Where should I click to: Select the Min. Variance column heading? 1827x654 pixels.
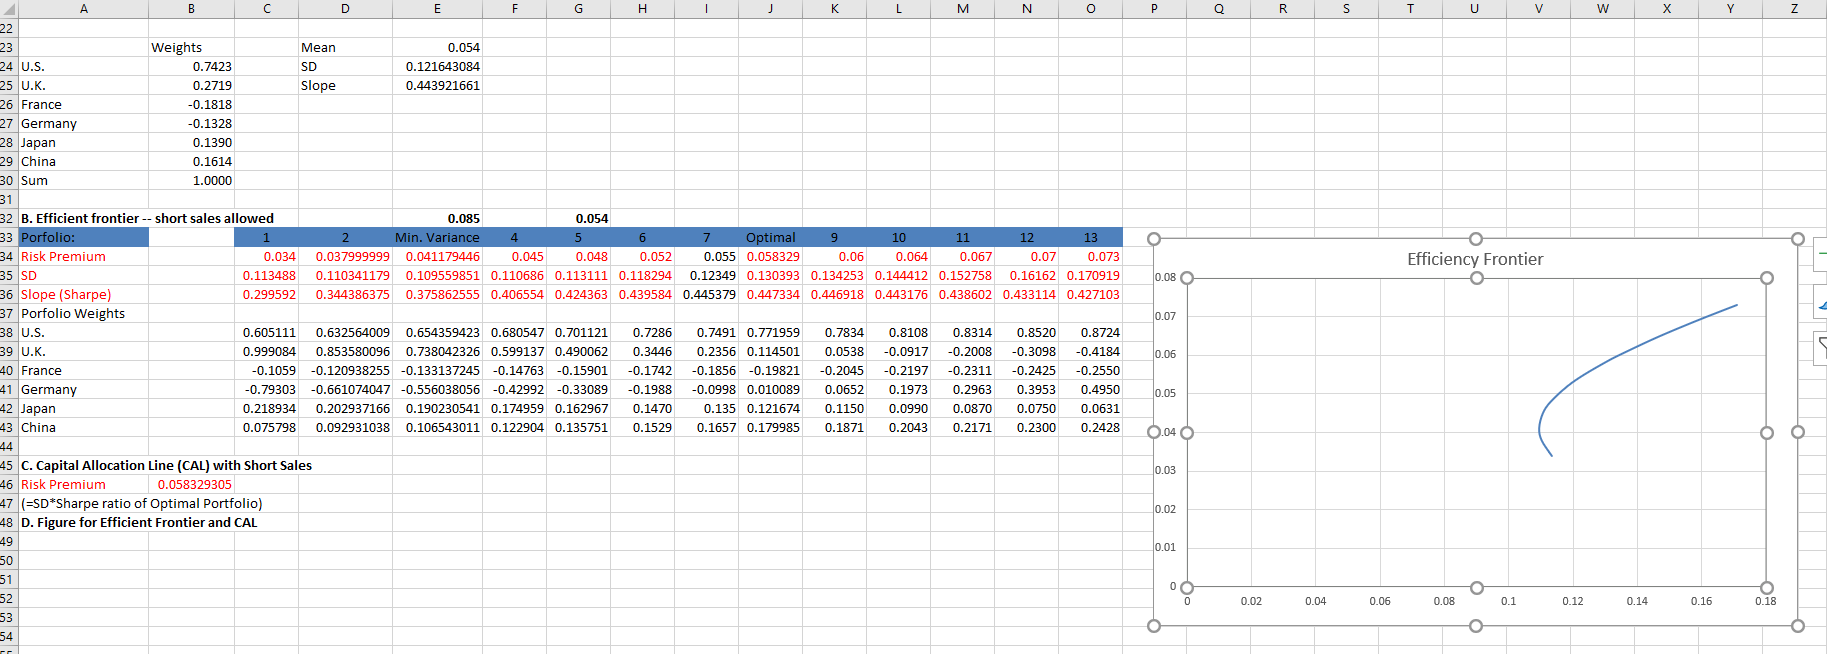[437, 237]
